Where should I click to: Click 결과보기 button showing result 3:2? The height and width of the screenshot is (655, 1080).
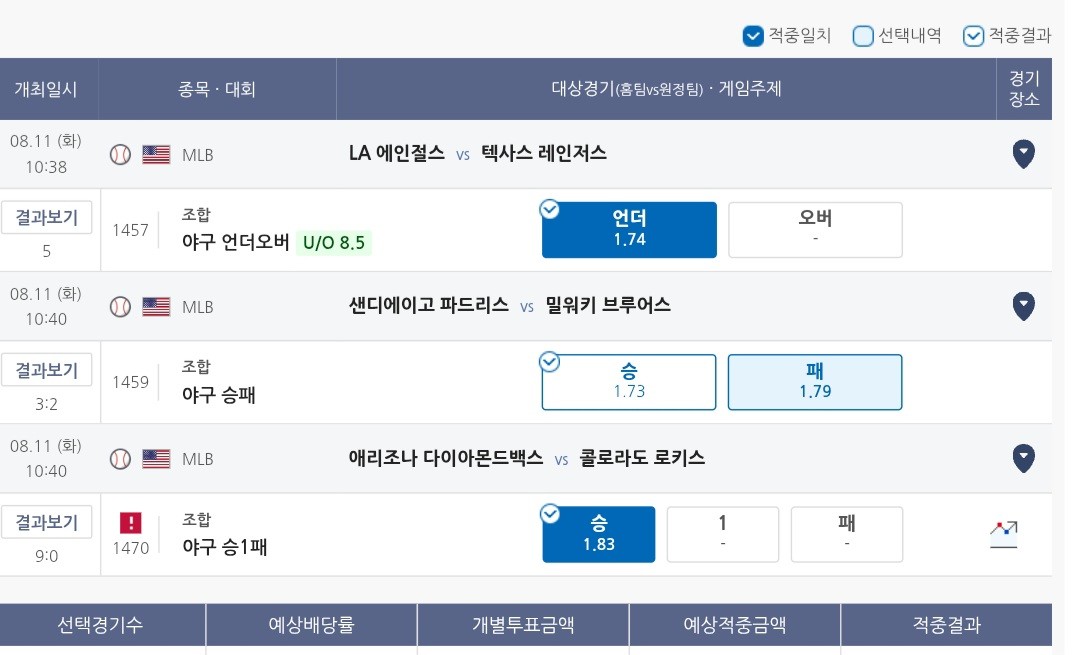coord(46,371)
